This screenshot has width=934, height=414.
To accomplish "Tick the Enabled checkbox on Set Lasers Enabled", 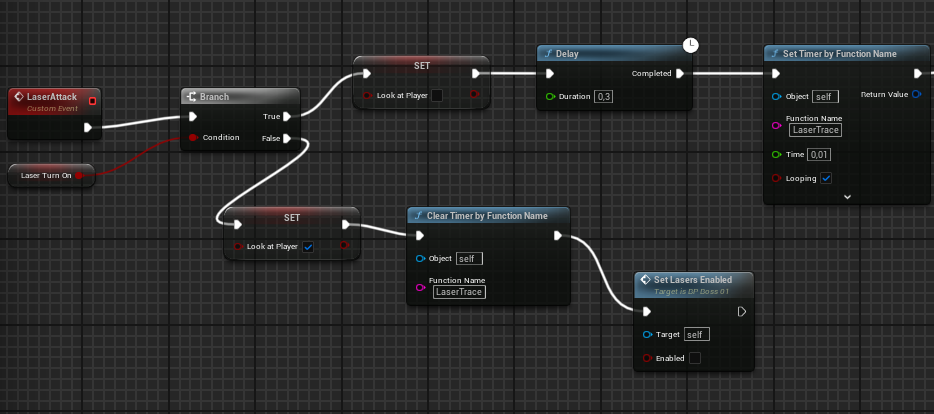I will (x=695, y=358).
